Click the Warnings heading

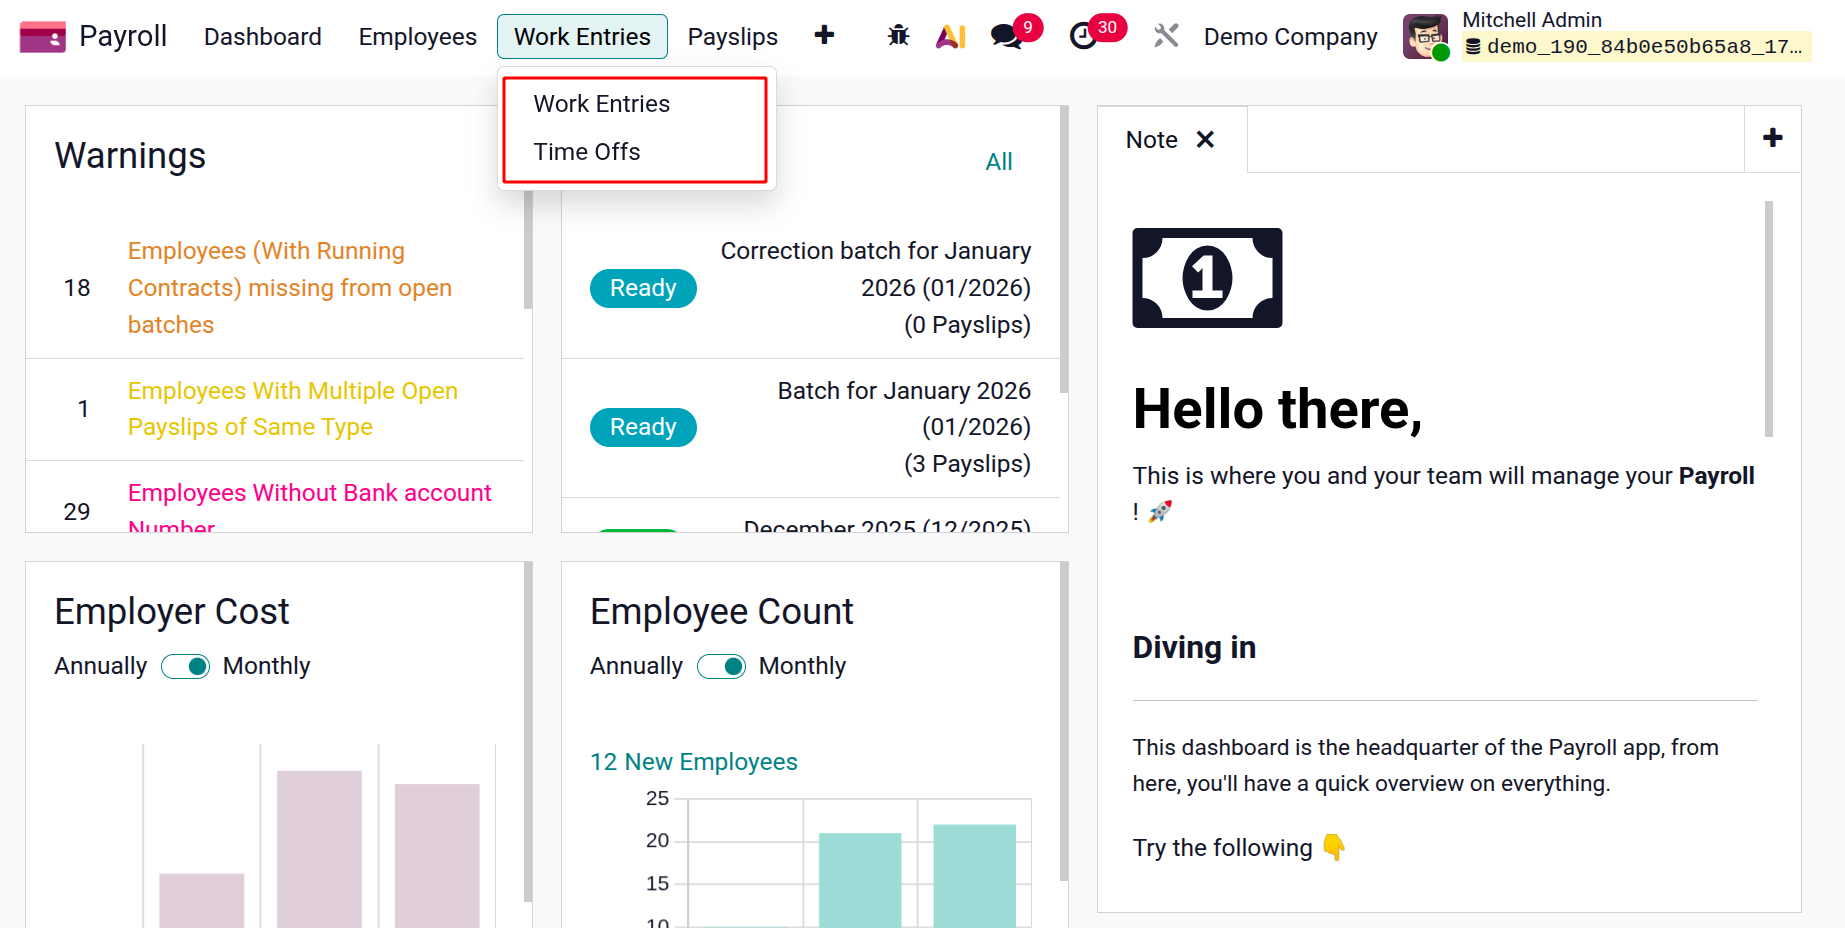(130, 156)
